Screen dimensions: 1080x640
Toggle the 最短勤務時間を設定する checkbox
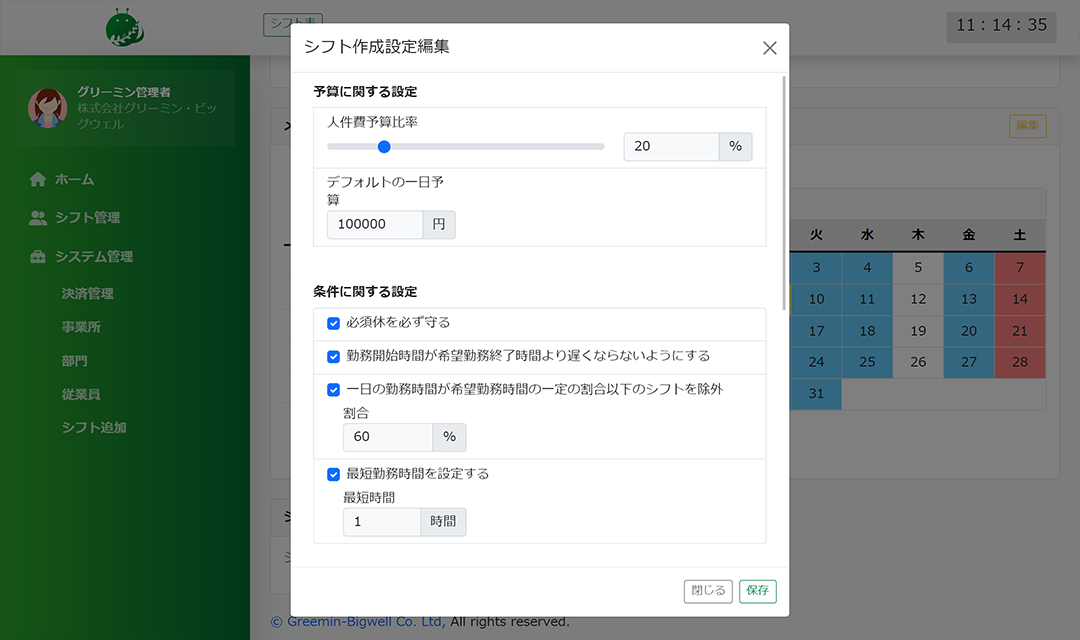point(334,474)
